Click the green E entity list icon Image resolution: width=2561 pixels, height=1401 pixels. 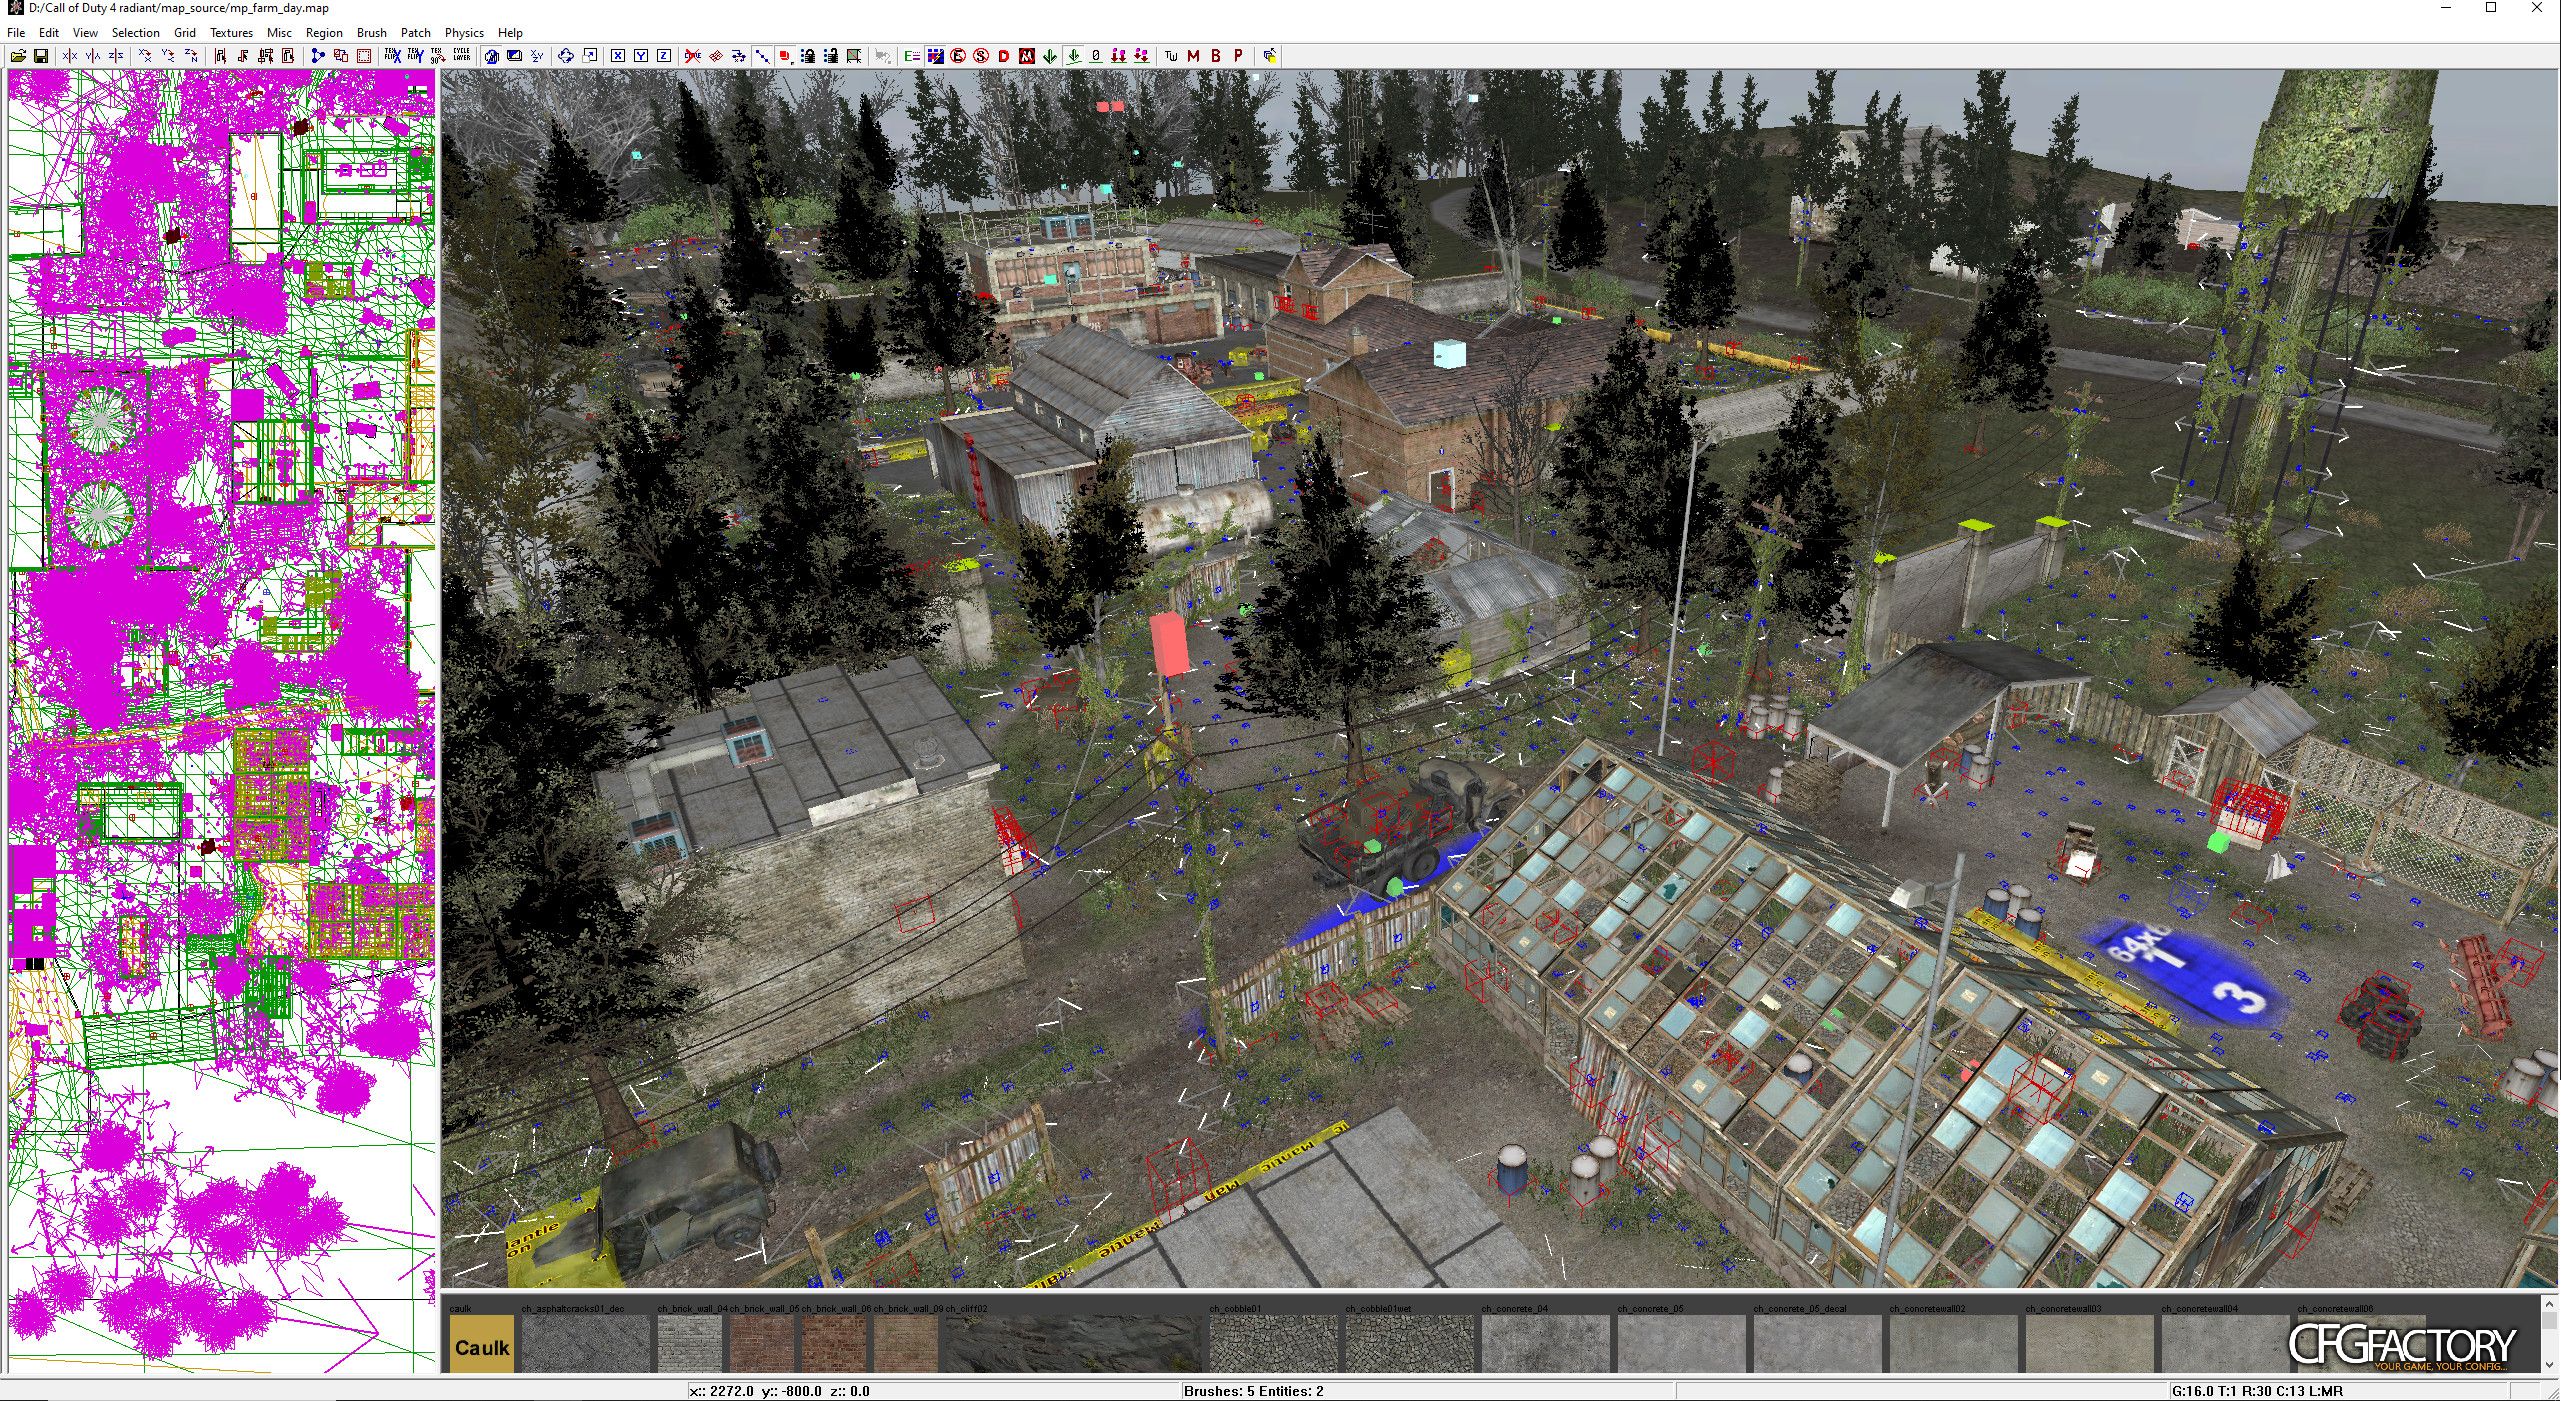tap(912, 56)
